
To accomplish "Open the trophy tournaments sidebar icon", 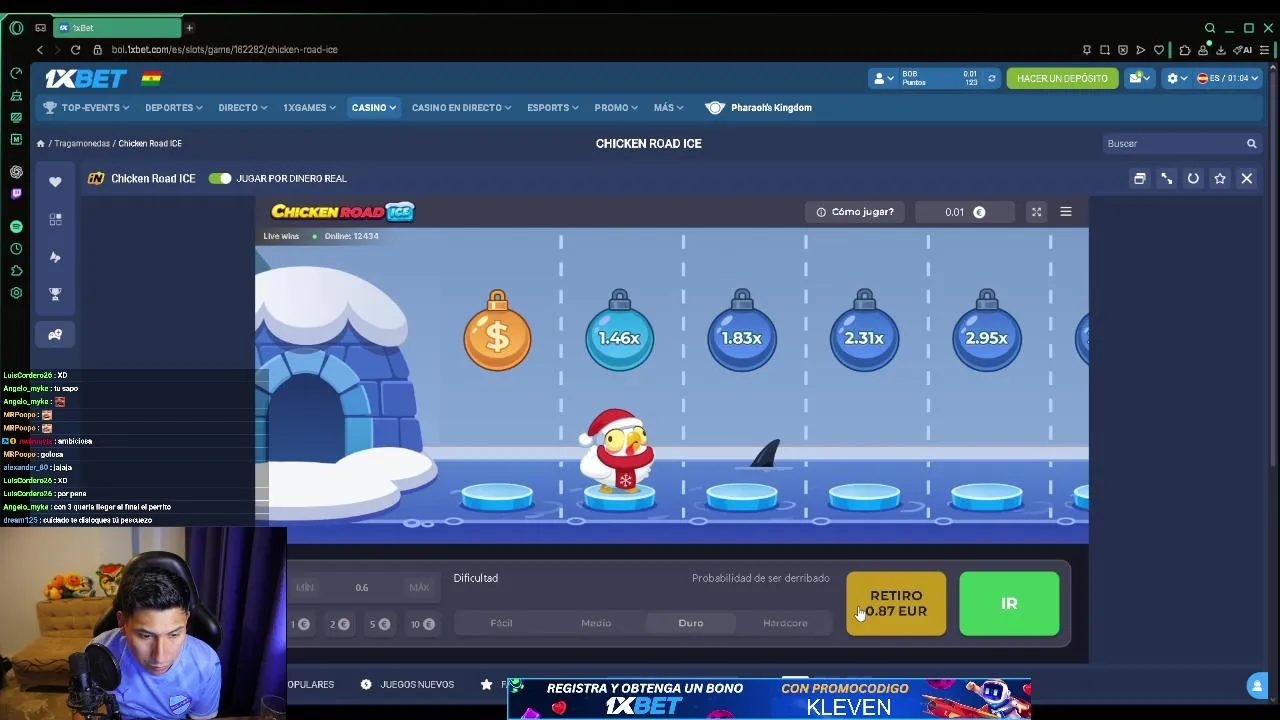I will click(x=55, y=295).
